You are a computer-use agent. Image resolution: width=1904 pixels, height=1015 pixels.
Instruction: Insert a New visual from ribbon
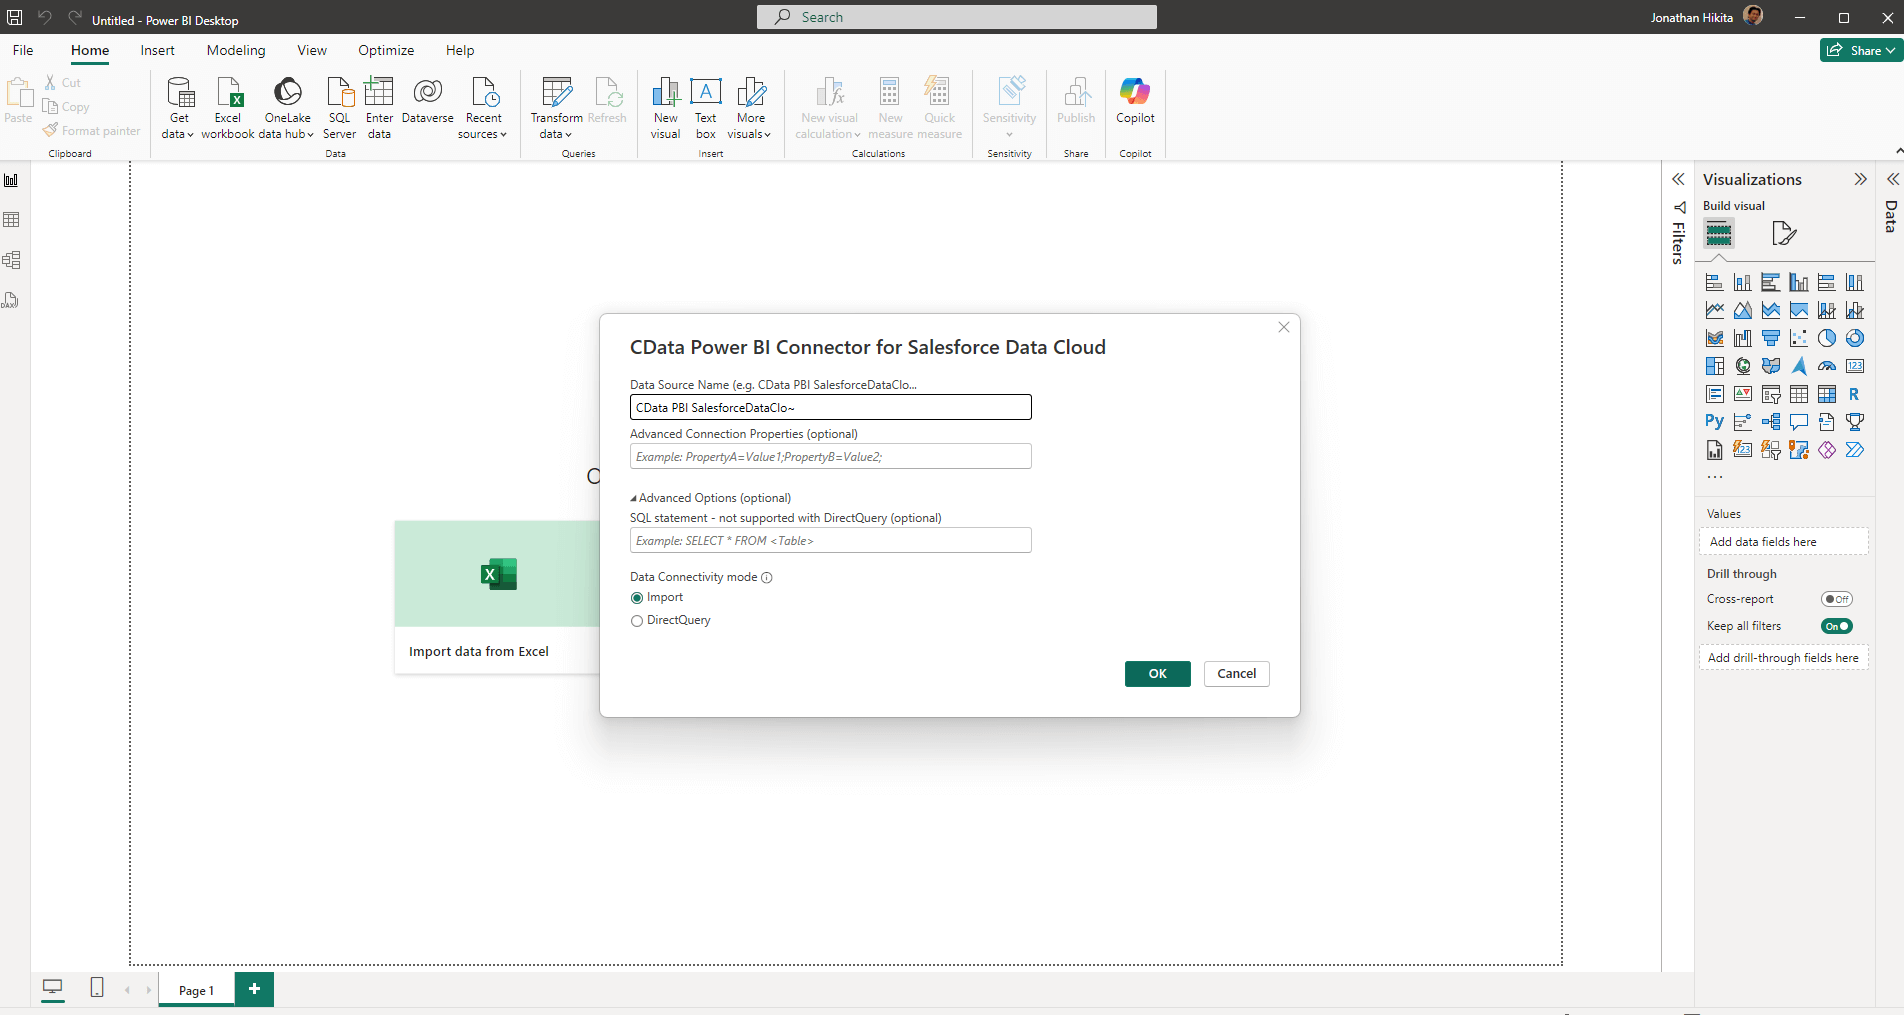click(x=665, y=108)
